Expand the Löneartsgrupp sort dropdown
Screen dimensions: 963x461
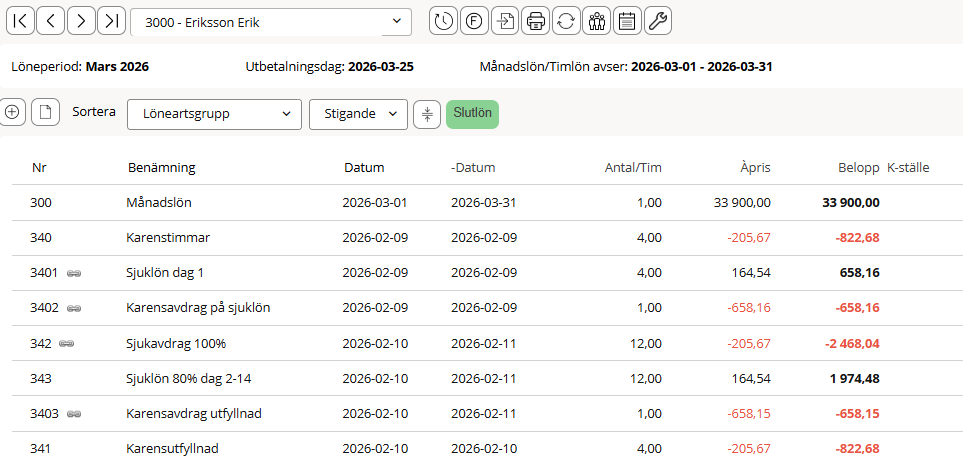214,114
